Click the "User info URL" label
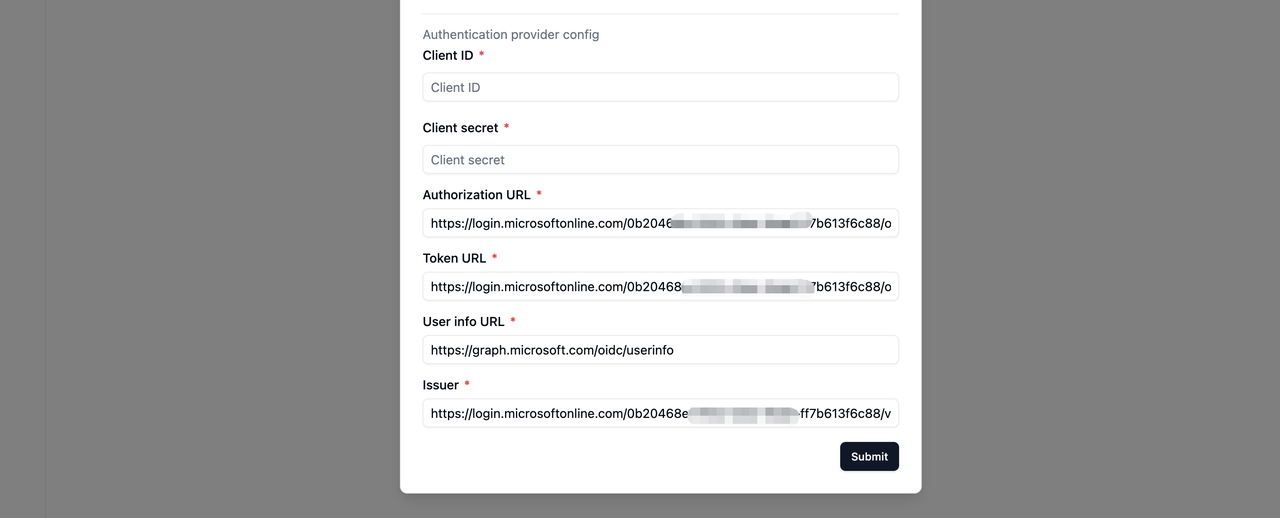This screenshot has width=1280, height=518. click(x=464, y=321)
